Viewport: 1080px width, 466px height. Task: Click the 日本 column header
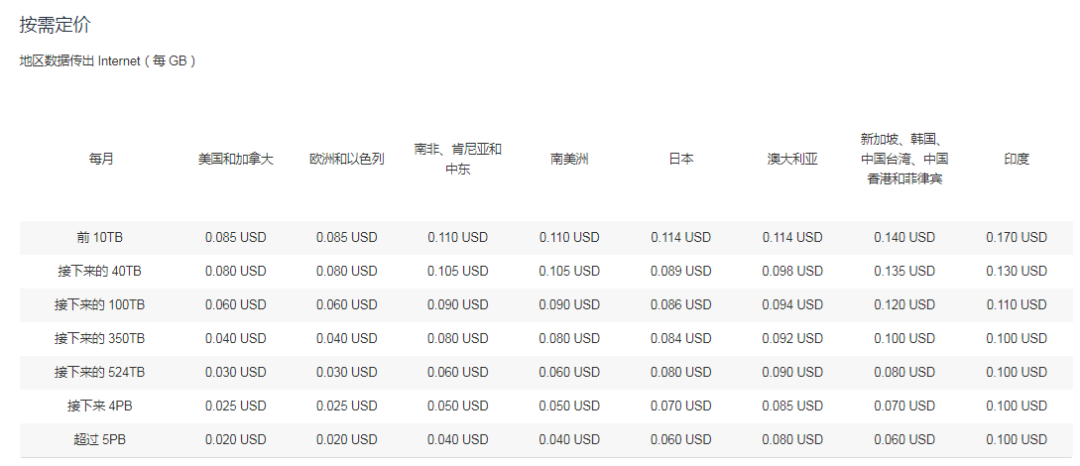pos(680,159)
